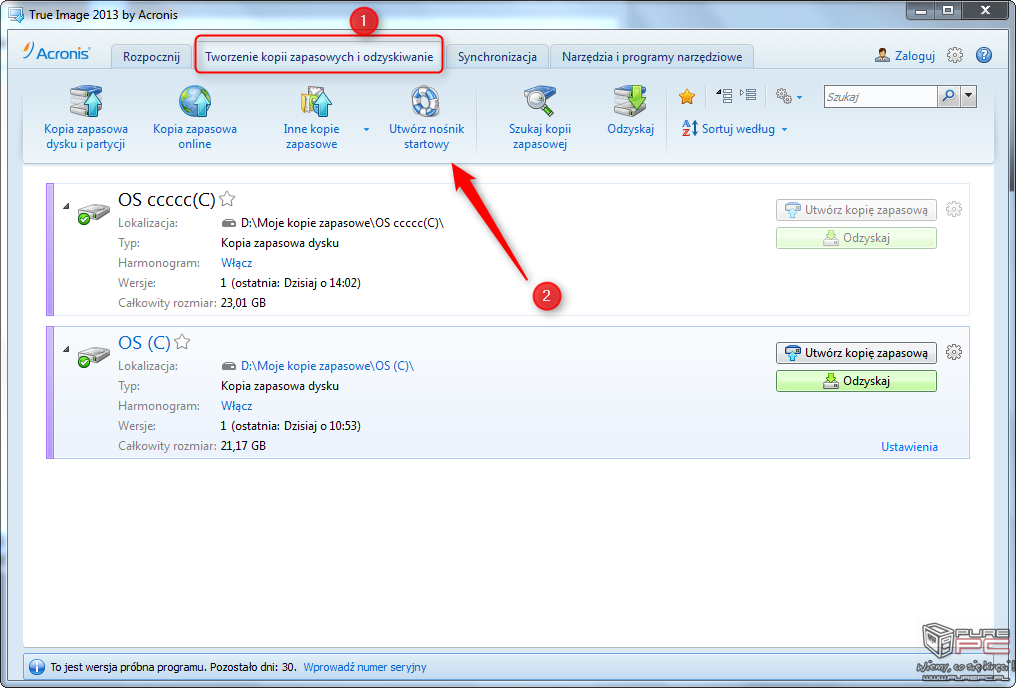Click the Acronis logo
The height and width of the screenshot is (688, 1016).
[x=56, y=52]
